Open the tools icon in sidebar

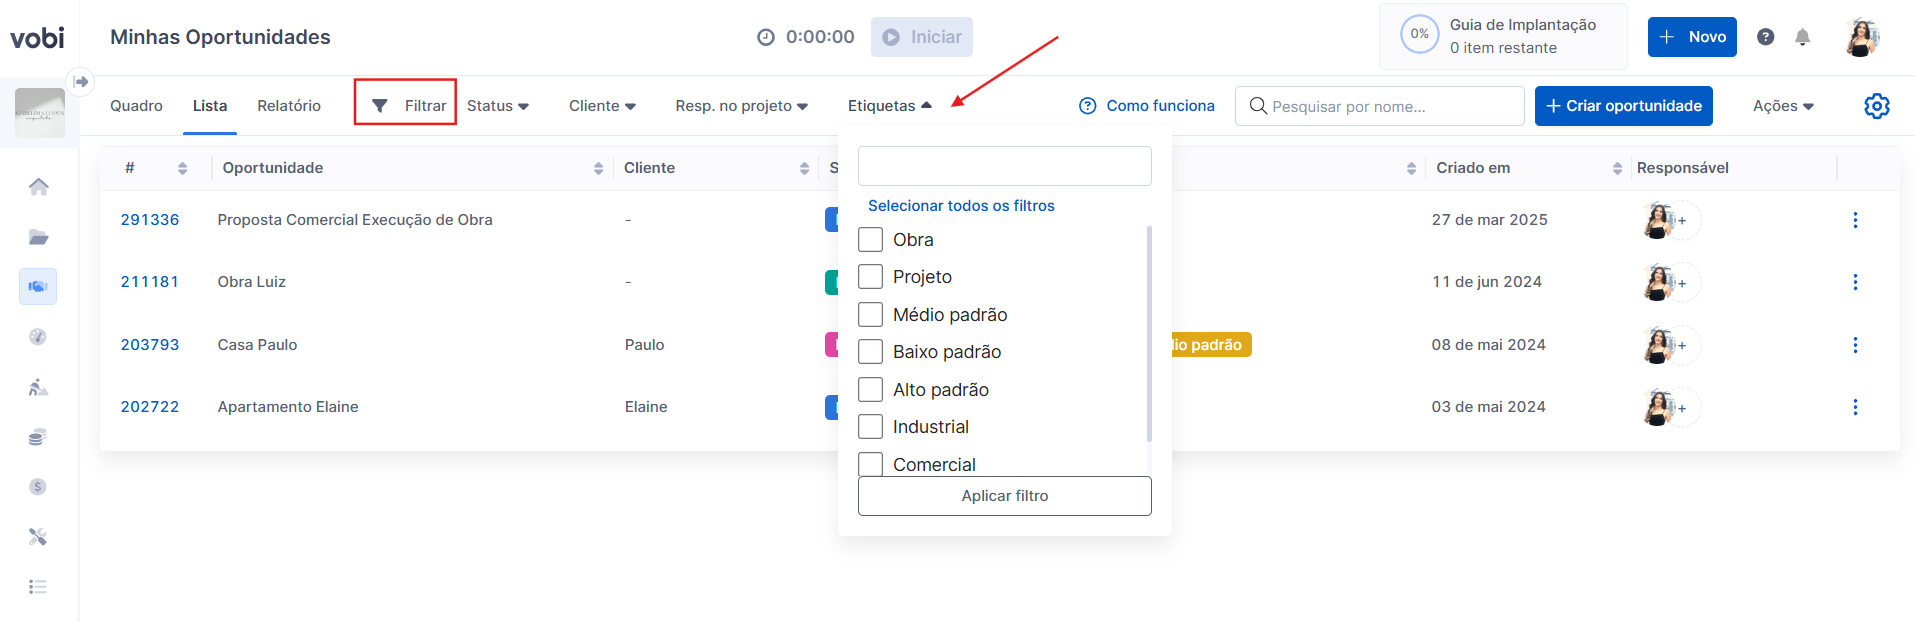click(38, 537)
